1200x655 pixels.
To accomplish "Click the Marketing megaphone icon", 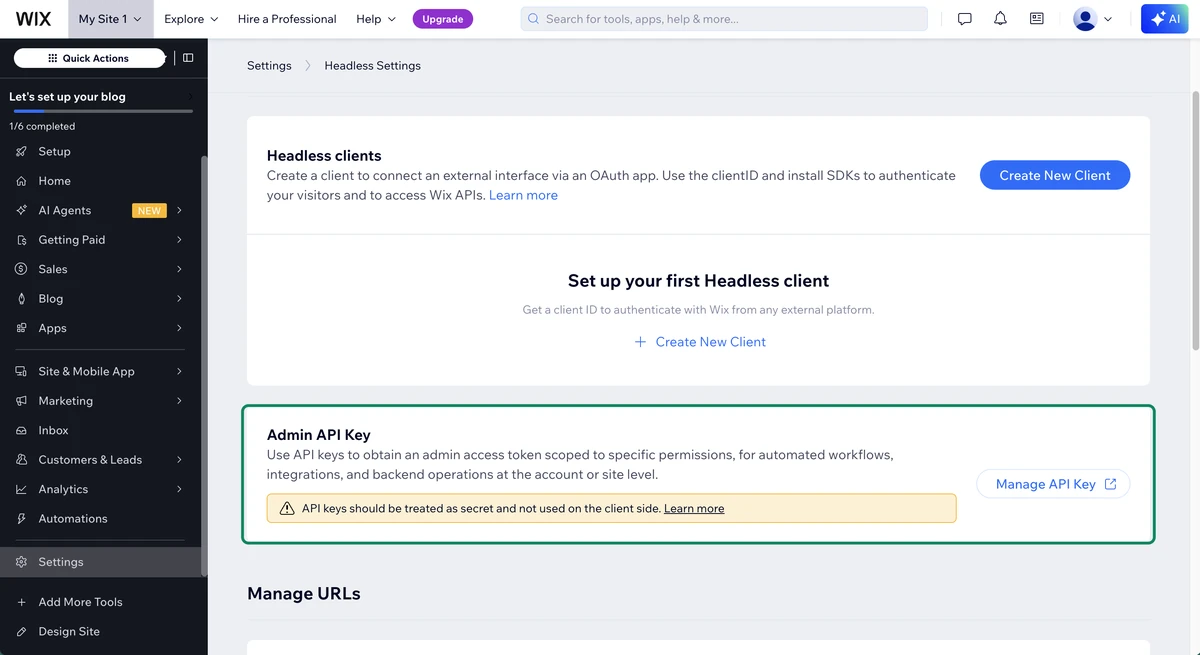I will (x=21, y=401).
